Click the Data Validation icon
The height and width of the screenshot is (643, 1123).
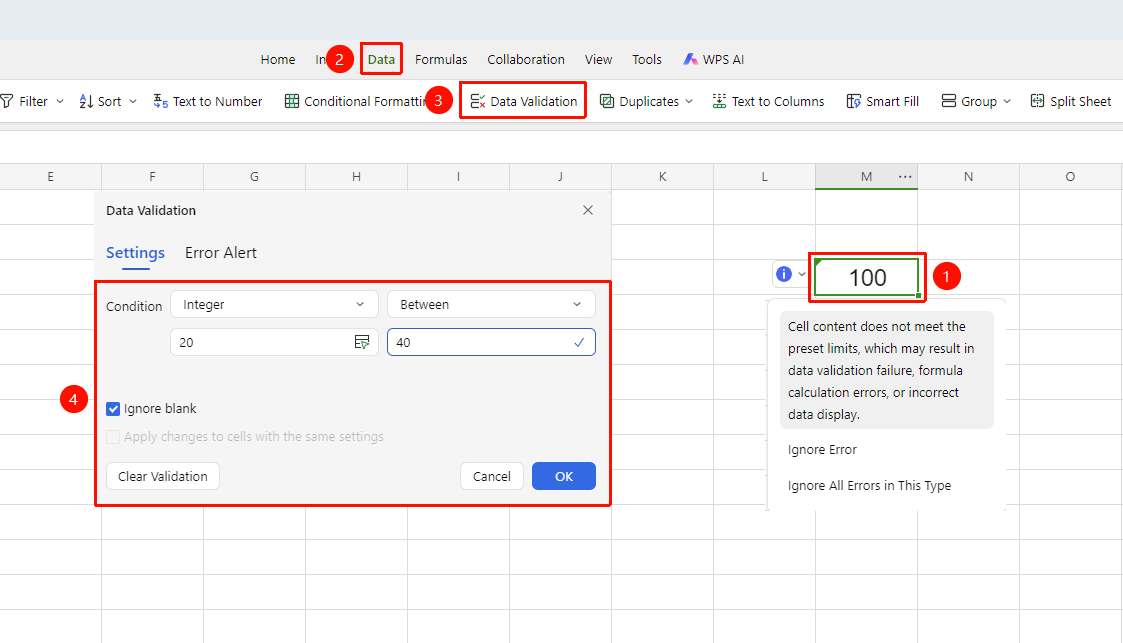pos(478,101)
